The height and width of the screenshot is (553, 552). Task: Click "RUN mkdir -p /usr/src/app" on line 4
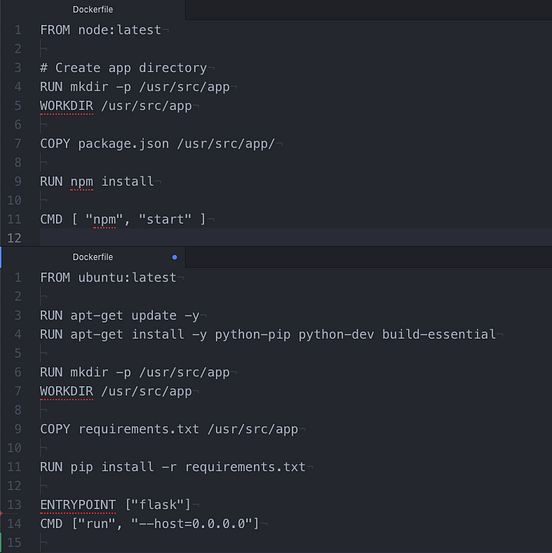135,87
